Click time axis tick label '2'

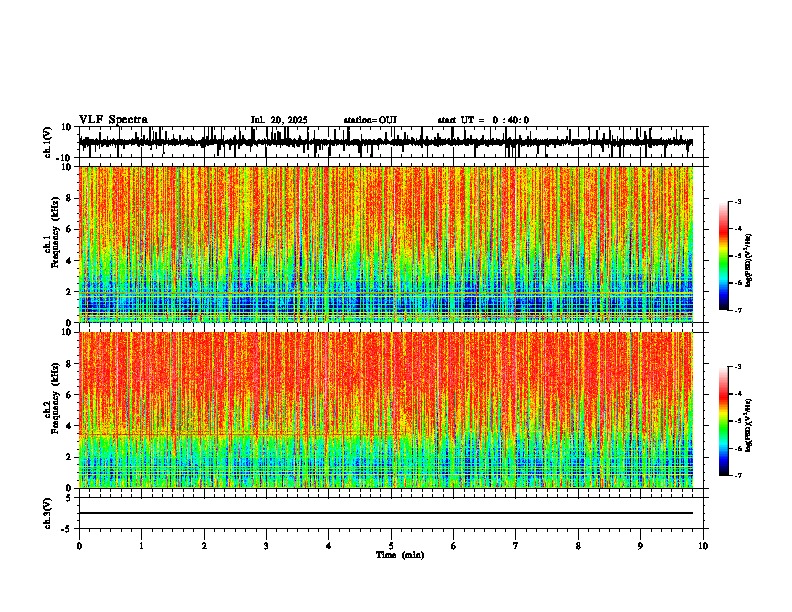coord(204,546)
